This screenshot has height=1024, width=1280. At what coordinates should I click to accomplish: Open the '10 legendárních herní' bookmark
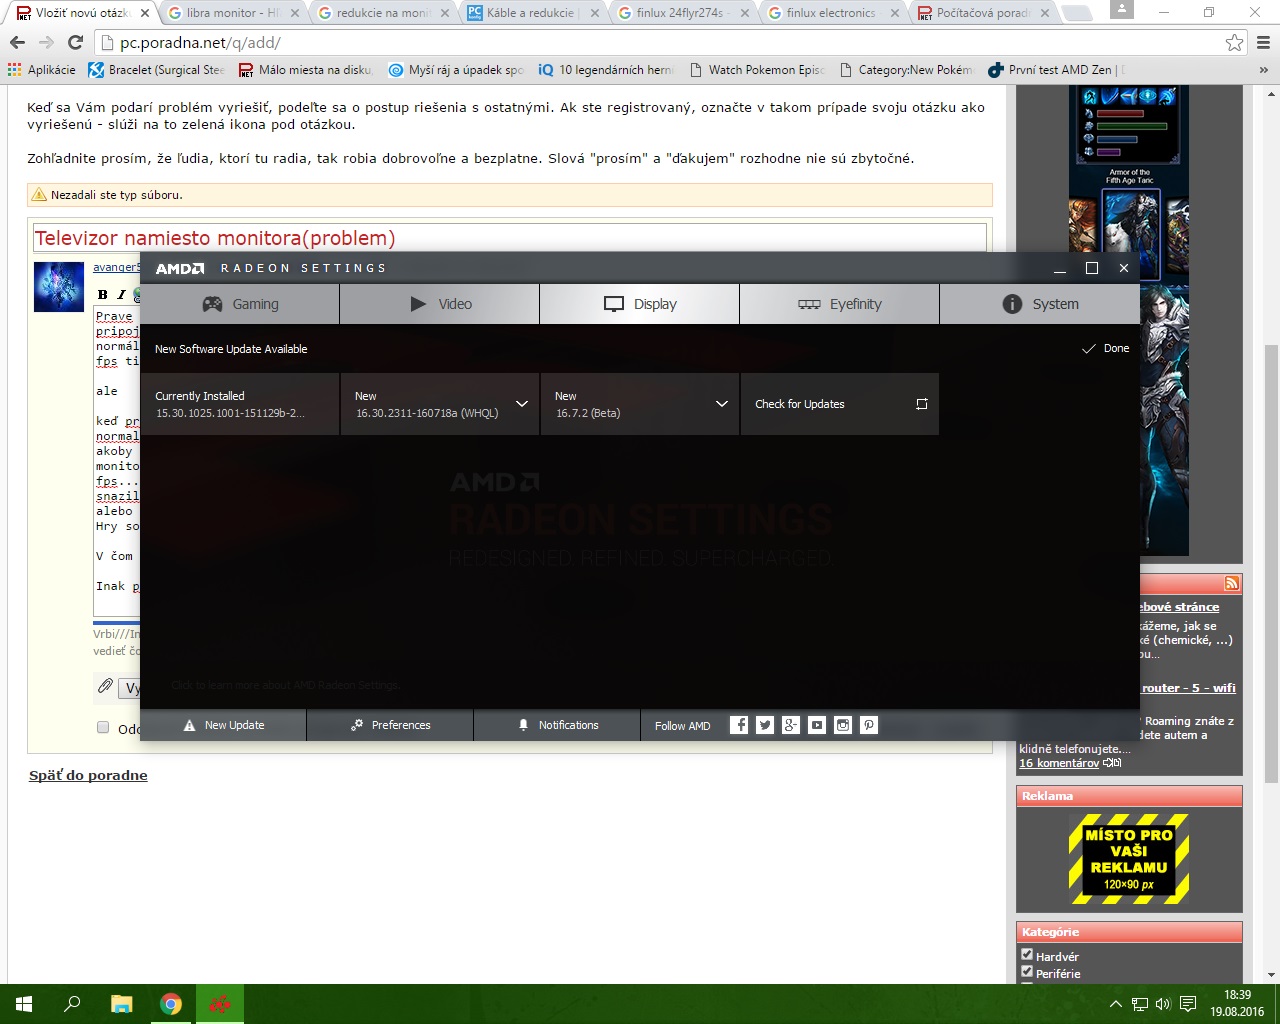coord(606,70)
